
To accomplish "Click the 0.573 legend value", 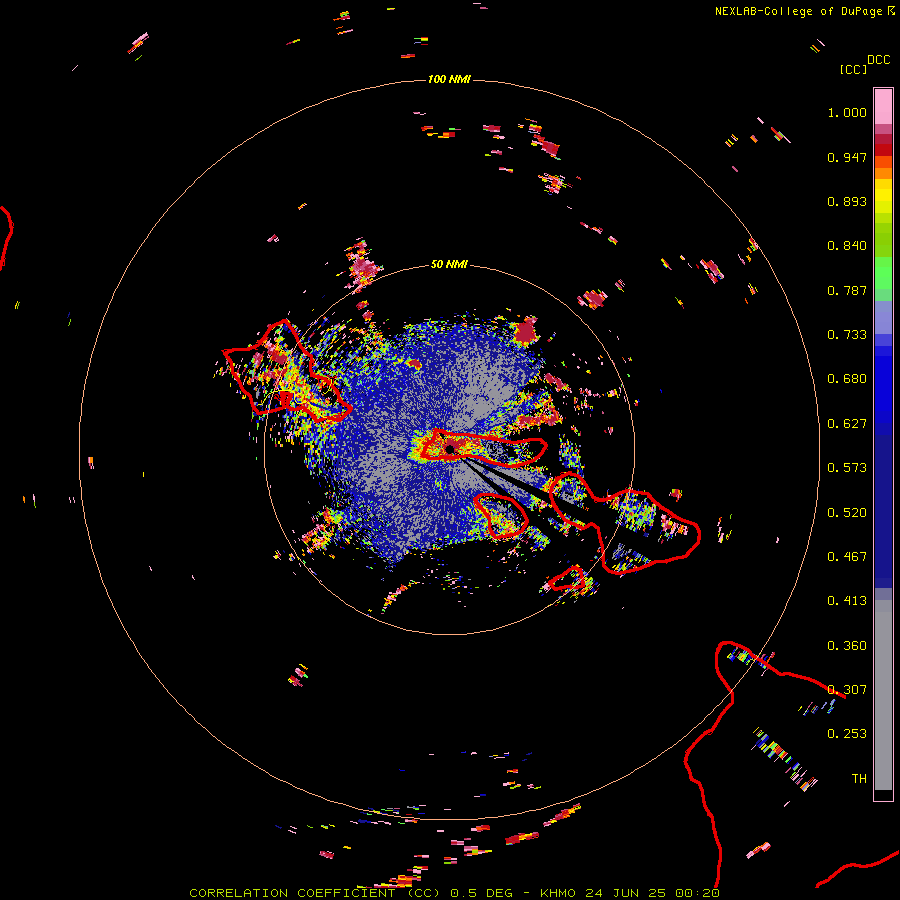I will click(x=847, y=468).
